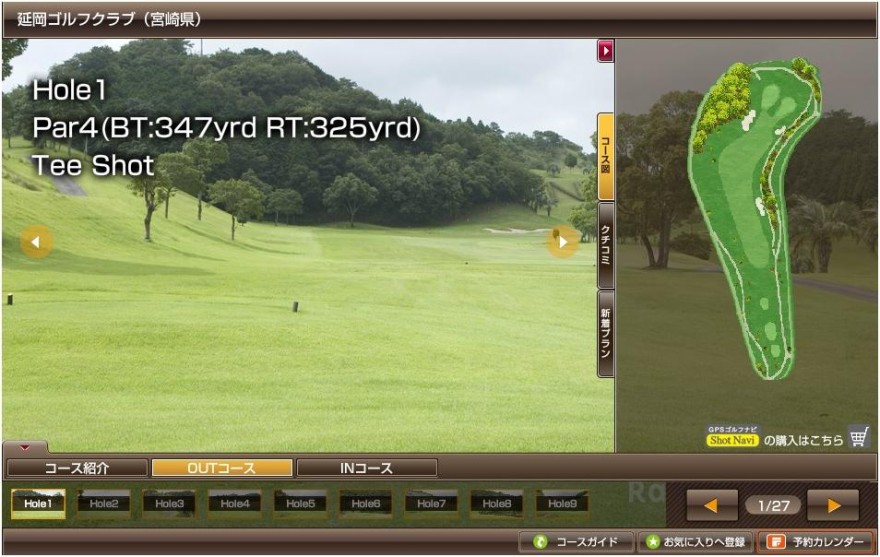Open the コース図 vertical tab
This screenshot has width=880, height=557.
606,156
